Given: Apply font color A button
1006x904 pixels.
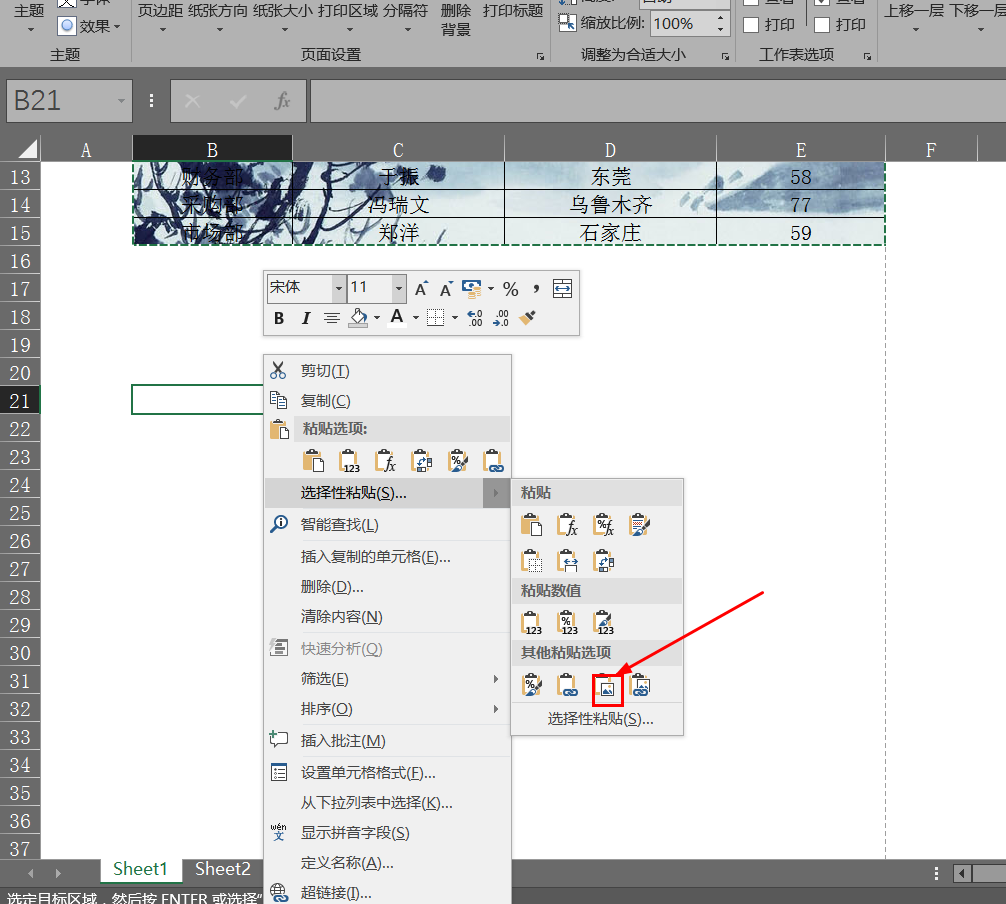Looking at the screenshot, I should (397, 318).
